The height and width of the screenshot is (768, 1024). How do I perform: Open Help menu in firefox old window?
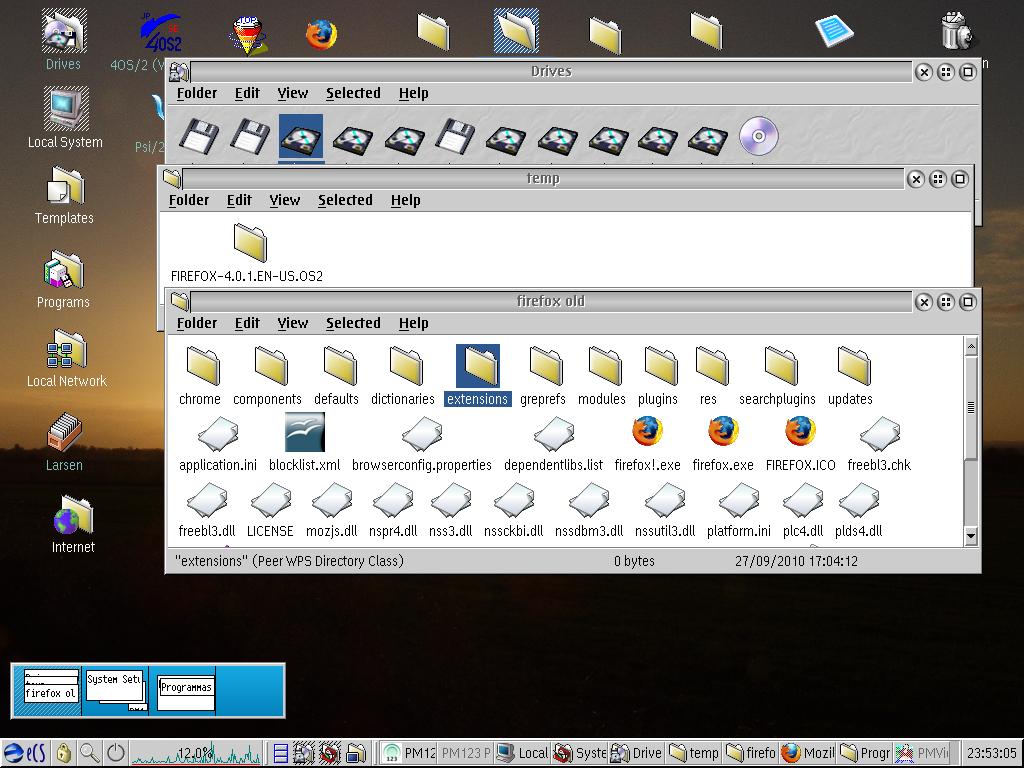tap(413, 323)
